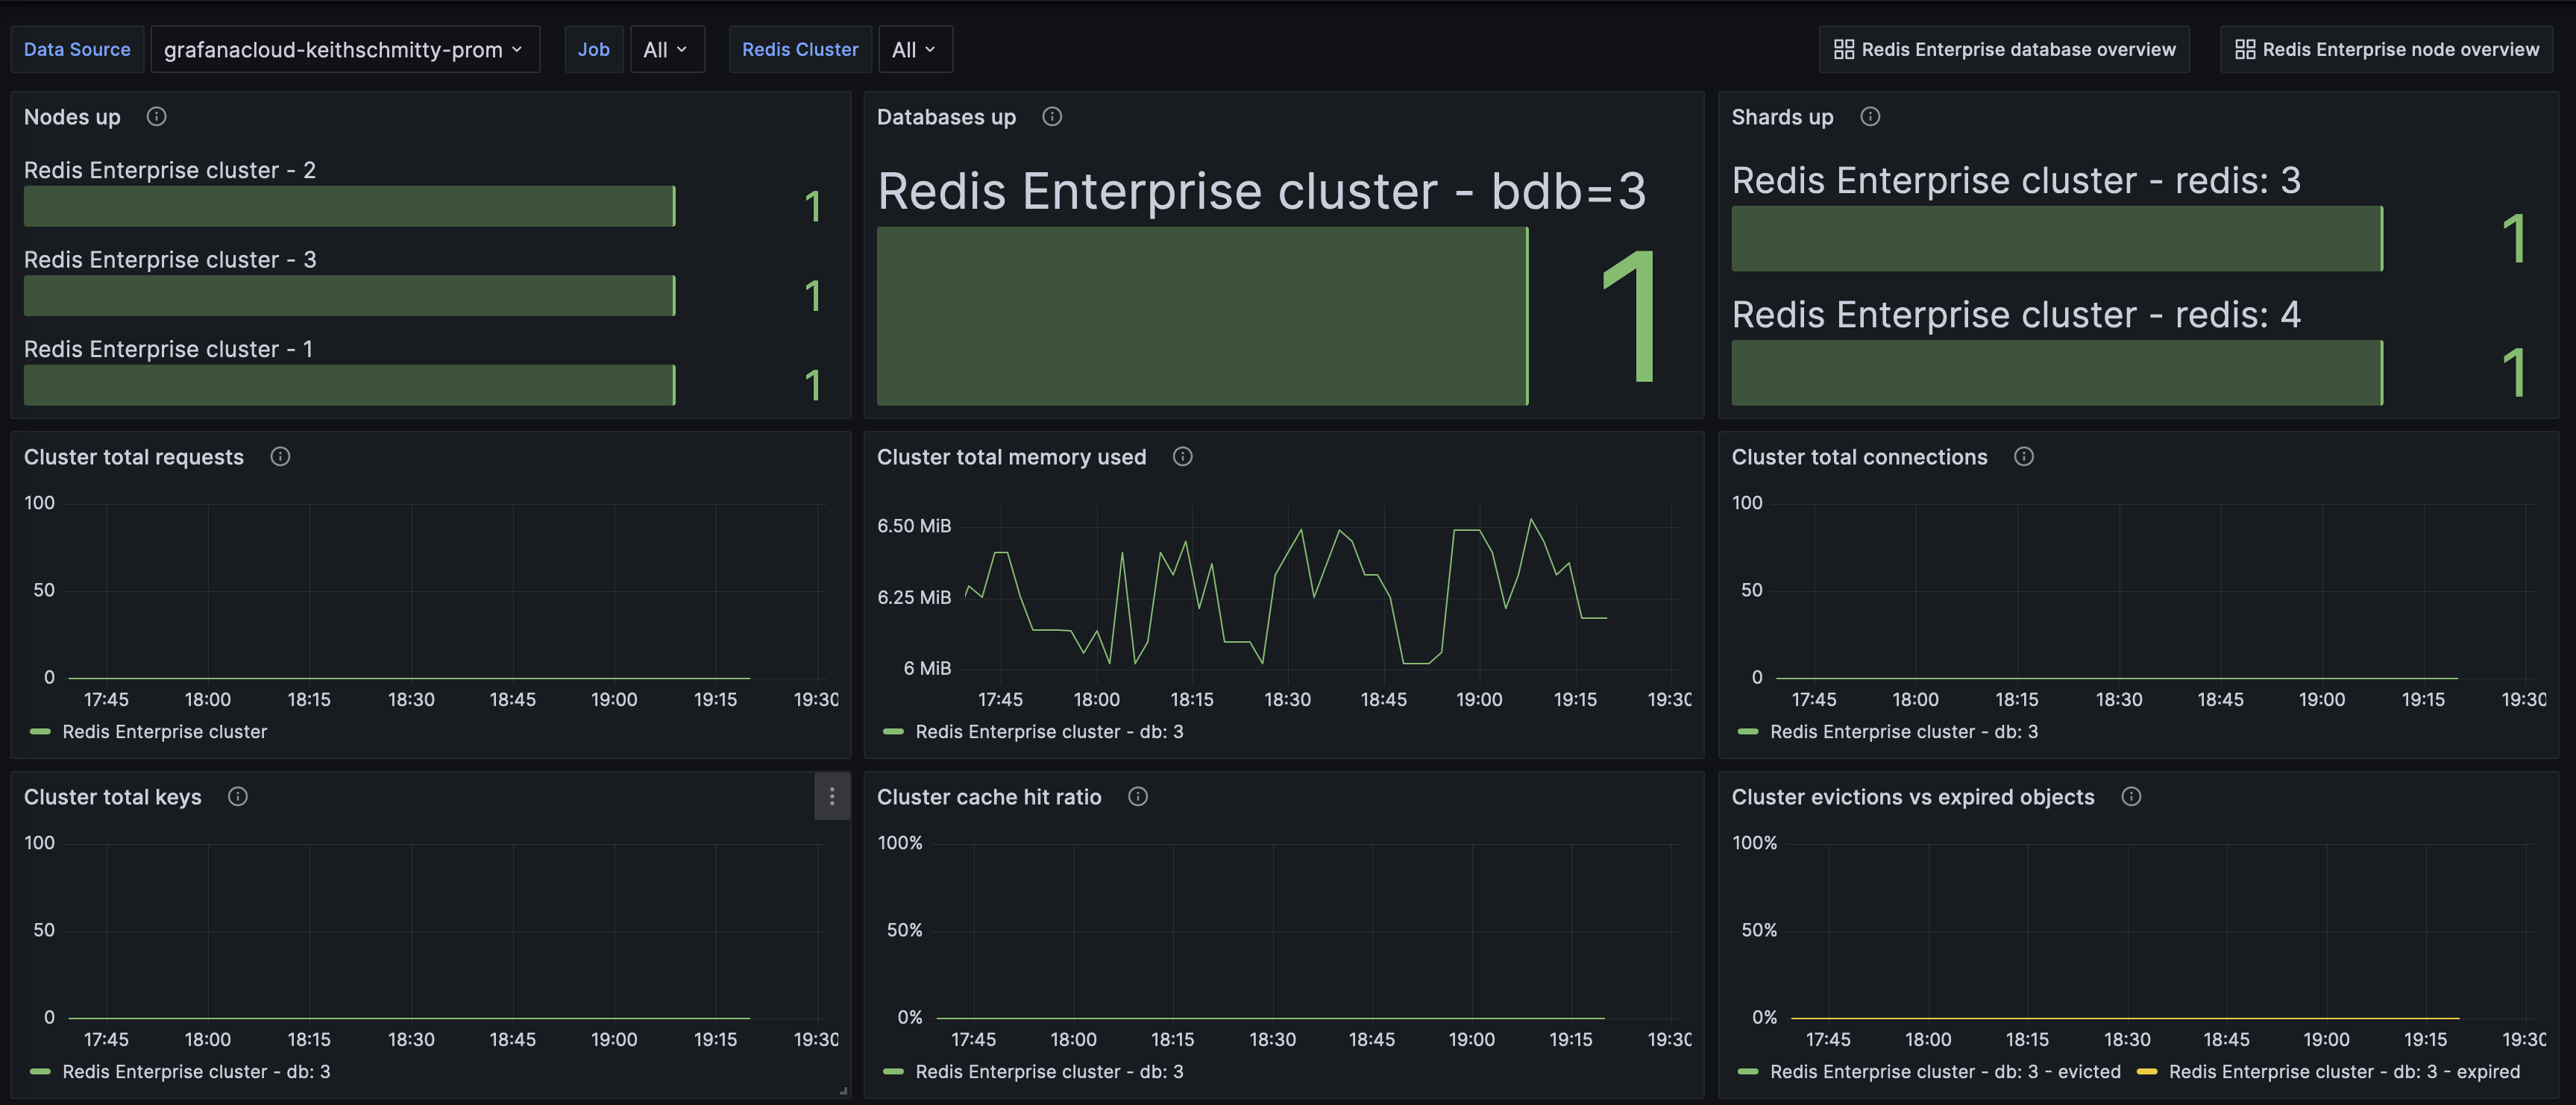The width and height of the screenshot is (2576, 1105).
Task: Open the Redis Enterprise database overview link
Action: 2003,48
